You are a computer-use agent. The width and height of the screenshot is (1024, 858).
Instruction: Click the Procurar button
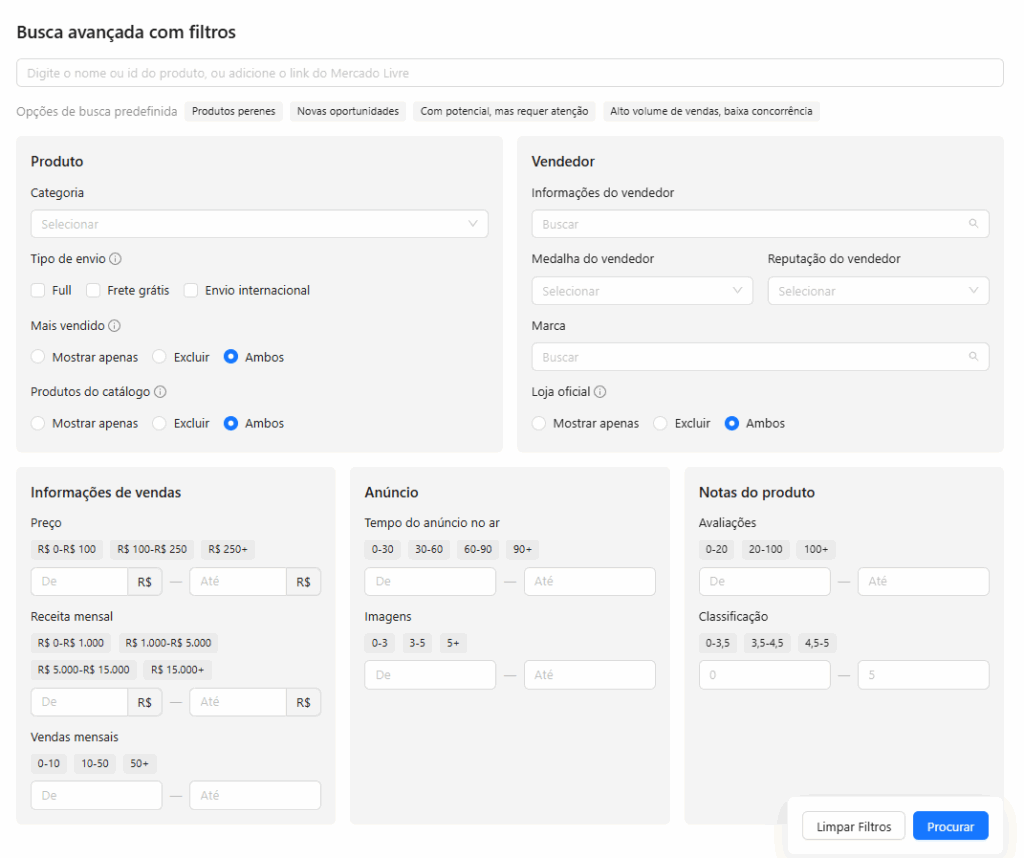950,827
